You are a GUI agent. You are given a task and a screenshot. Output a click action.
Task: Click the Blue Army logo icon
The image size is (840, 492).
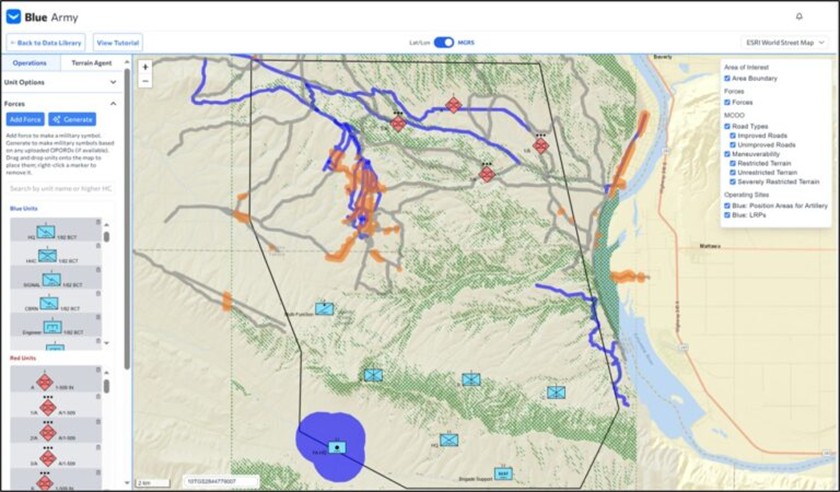click(14, 17)
